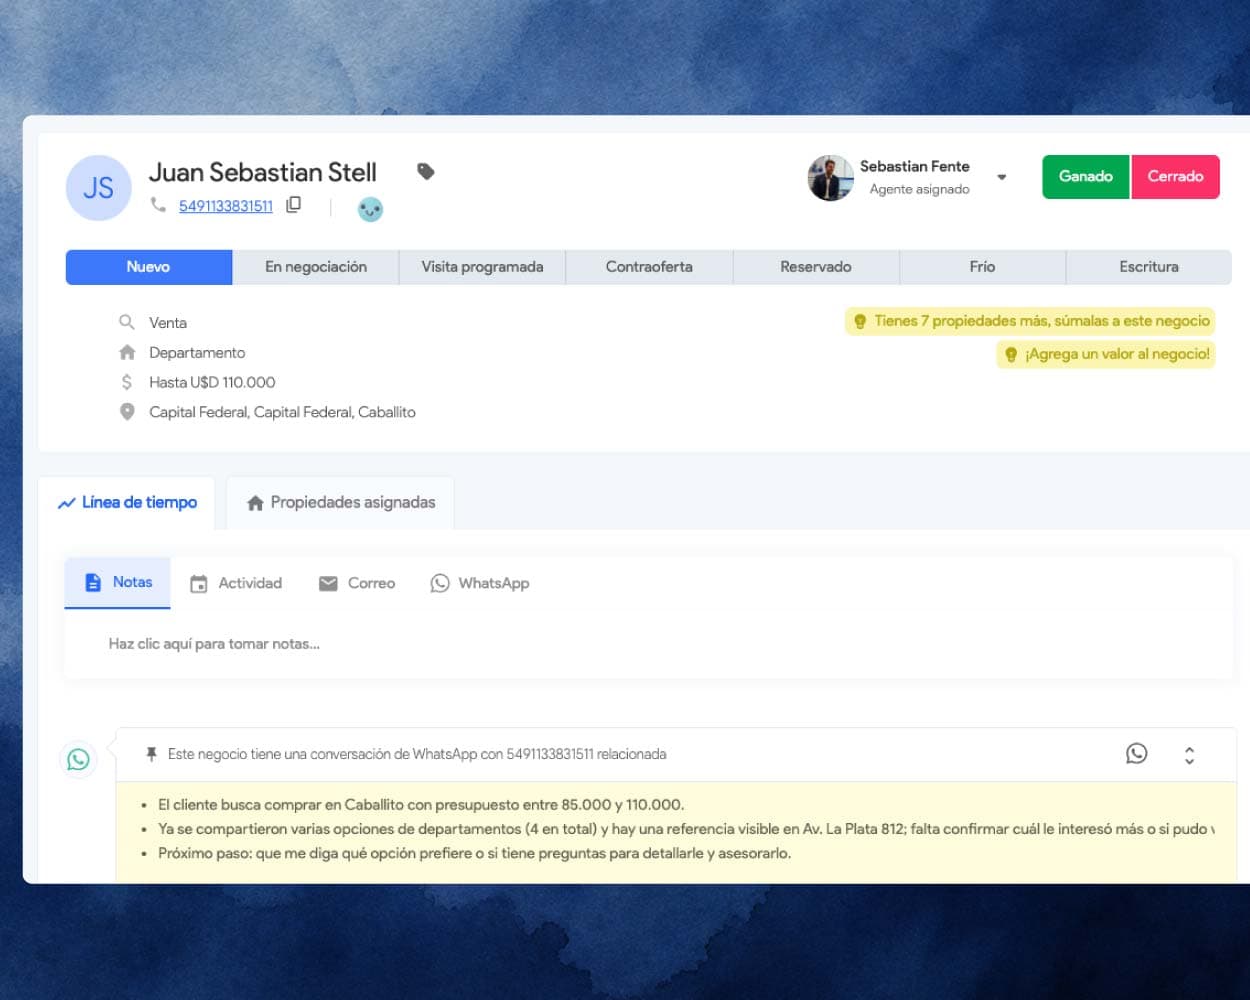Open the Actividad tab

[236, 583]
